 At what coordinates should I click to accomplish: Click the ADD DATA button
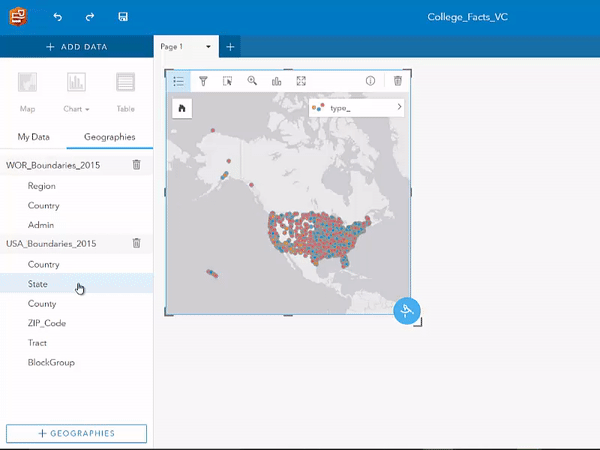point(77,47)
